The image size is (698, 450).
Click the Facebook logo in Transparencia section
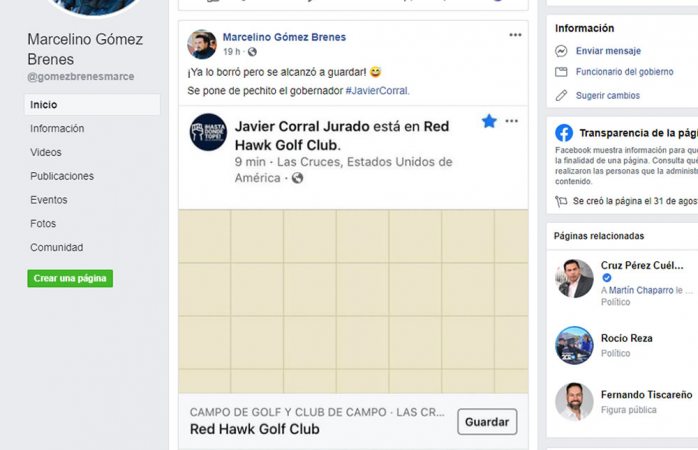point(564,133)
